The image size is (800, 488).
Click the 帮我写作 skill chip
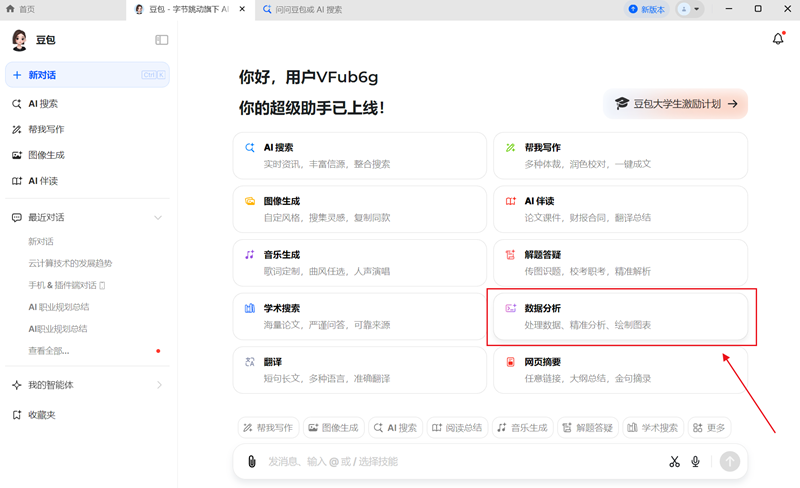click(268, 428)
